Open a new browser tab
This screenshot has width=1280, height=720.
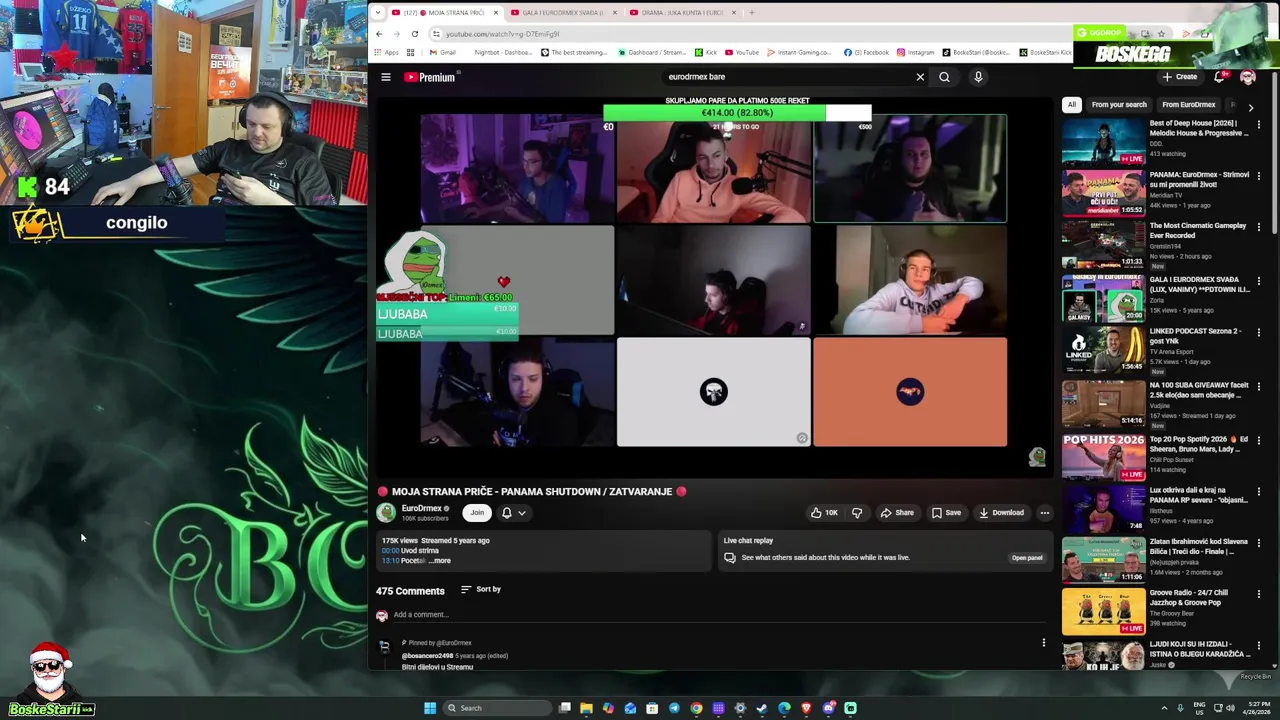(752, 13)
